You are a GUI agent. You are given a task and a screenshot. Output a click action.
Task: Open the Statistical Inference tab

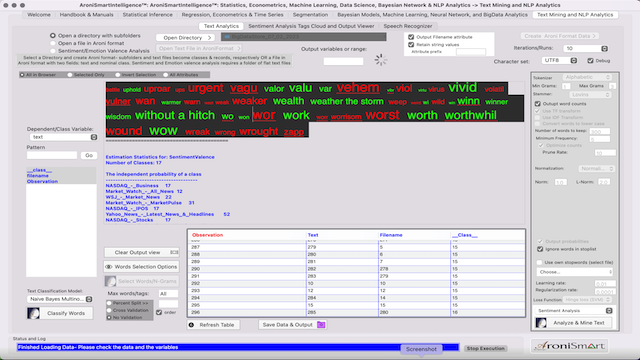pos(147,15)
